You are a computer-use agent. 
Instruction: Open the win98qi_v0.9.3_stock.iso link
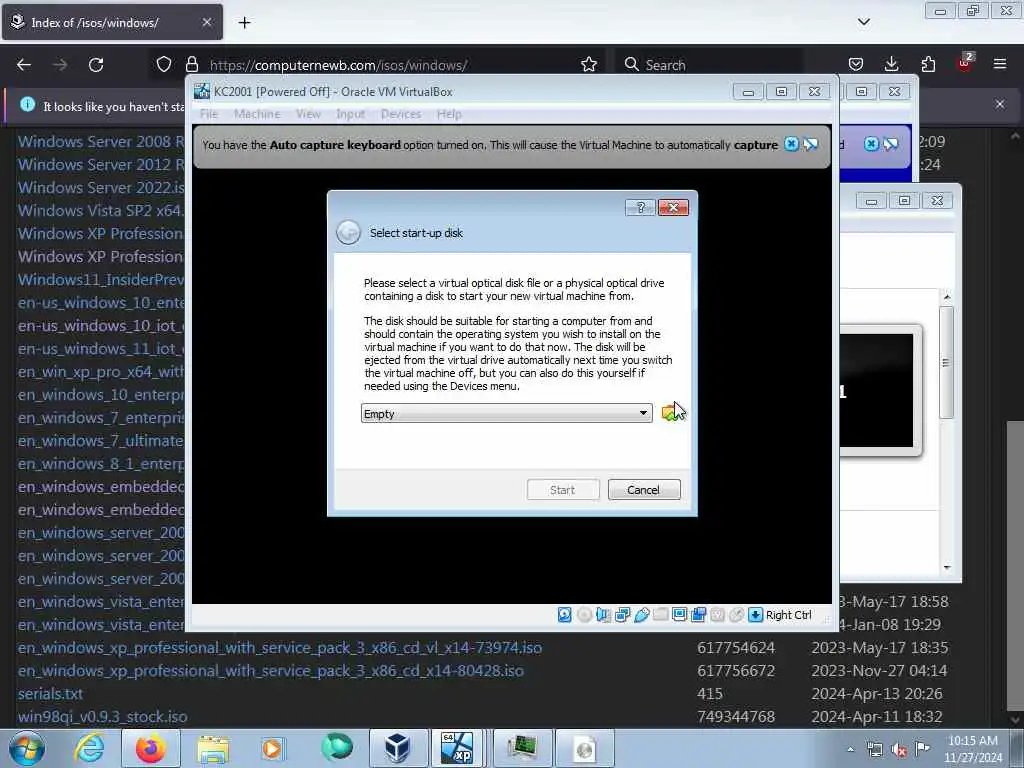(103, 717)
